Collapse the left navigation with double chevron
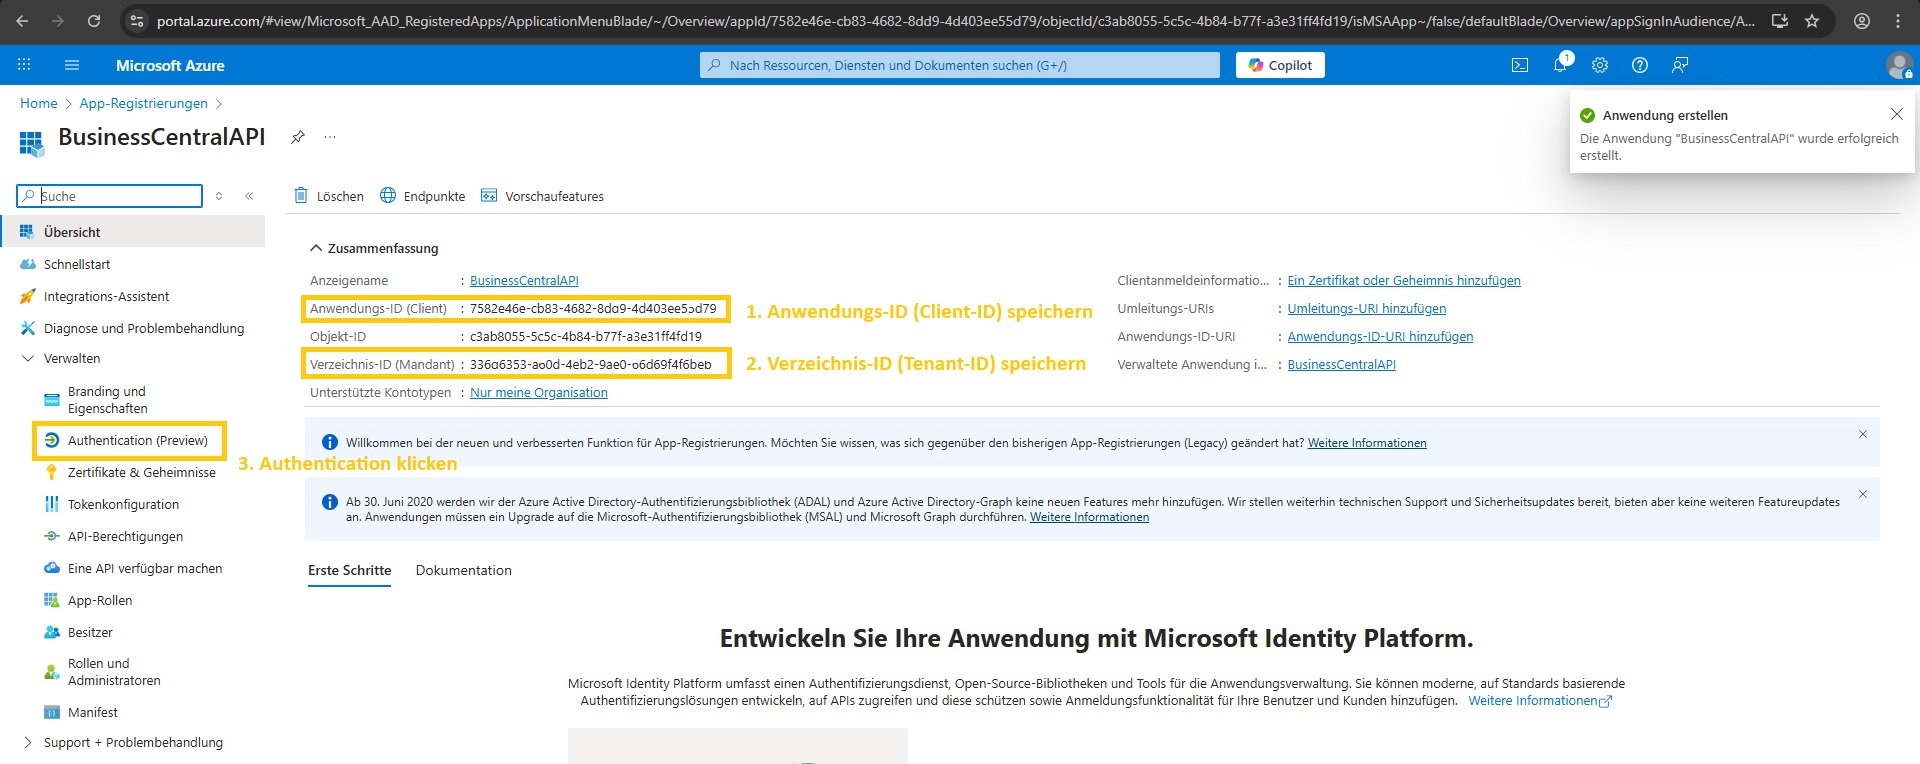Image resolution: width=1920 pixels, height=764 pixels. point(249,196)
